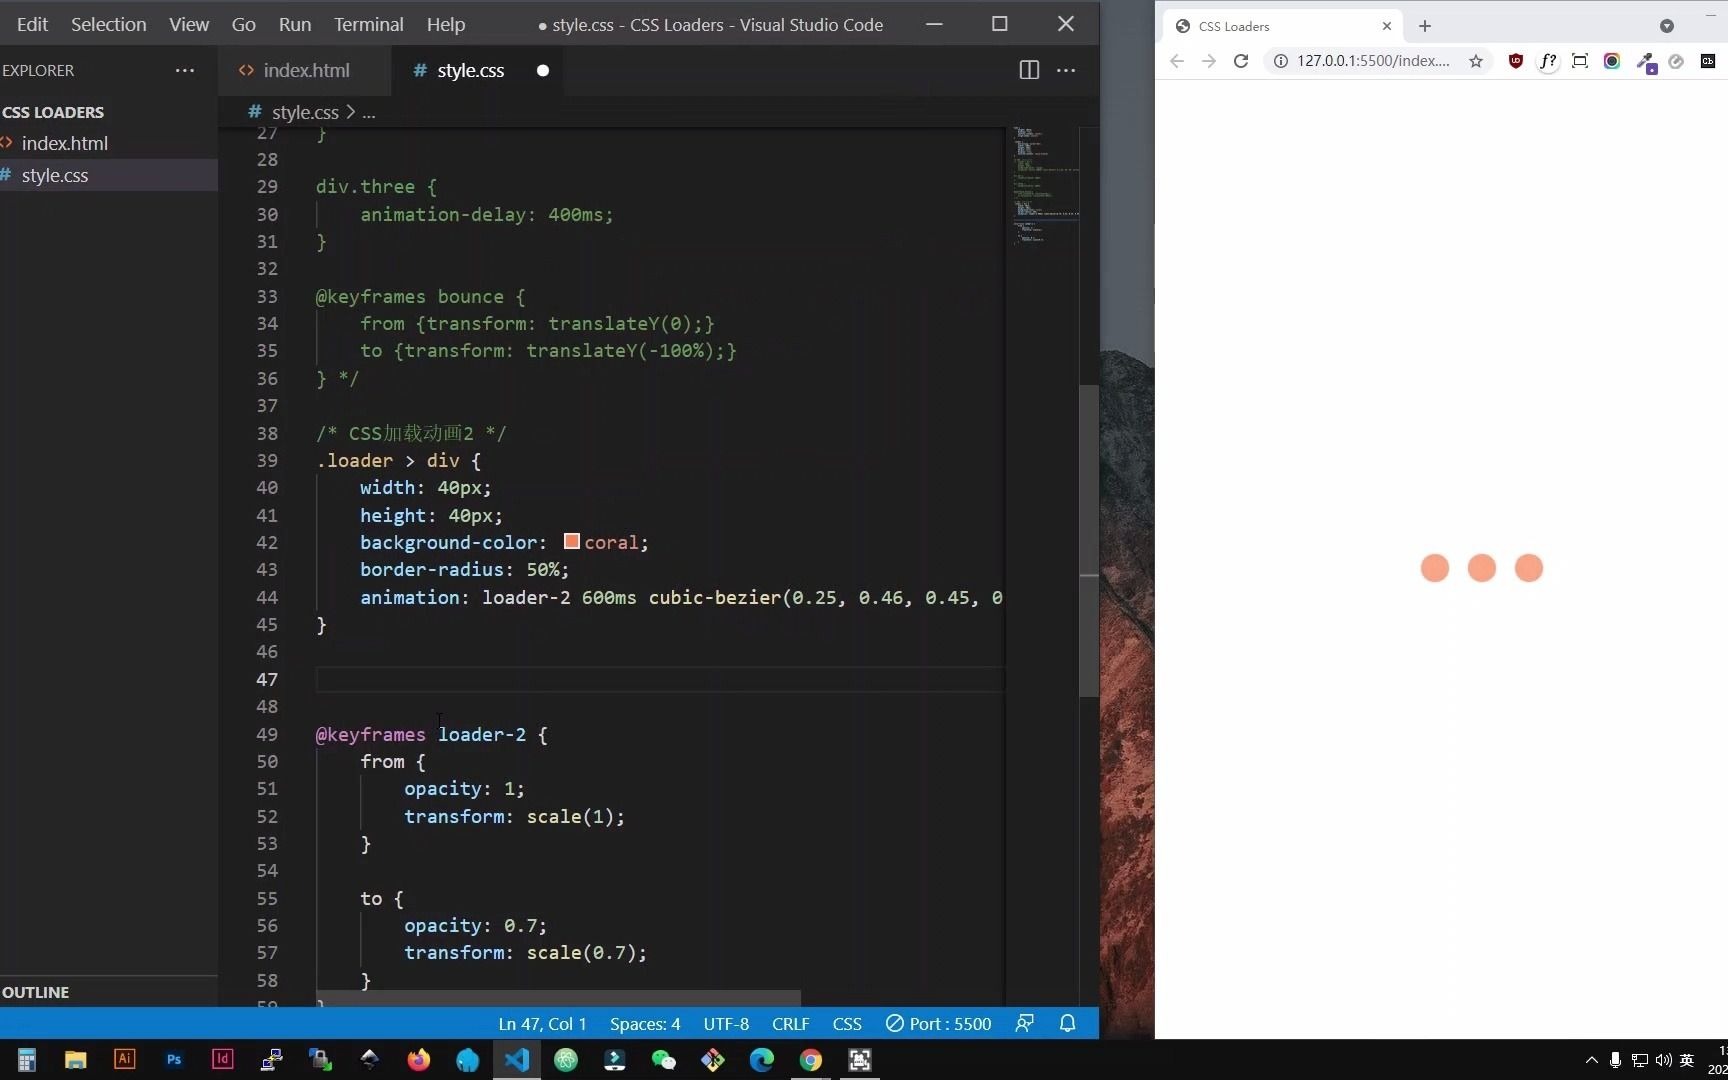1728x1080 pixels.
Task: Click the browser back button
Action: click(1176, 61)
